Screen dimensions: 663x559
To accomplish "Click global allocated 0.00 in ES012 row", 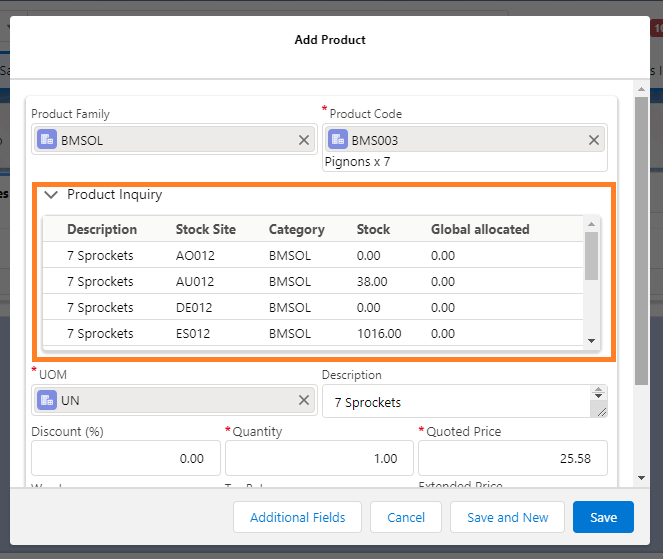I will [x=443, y=333].
